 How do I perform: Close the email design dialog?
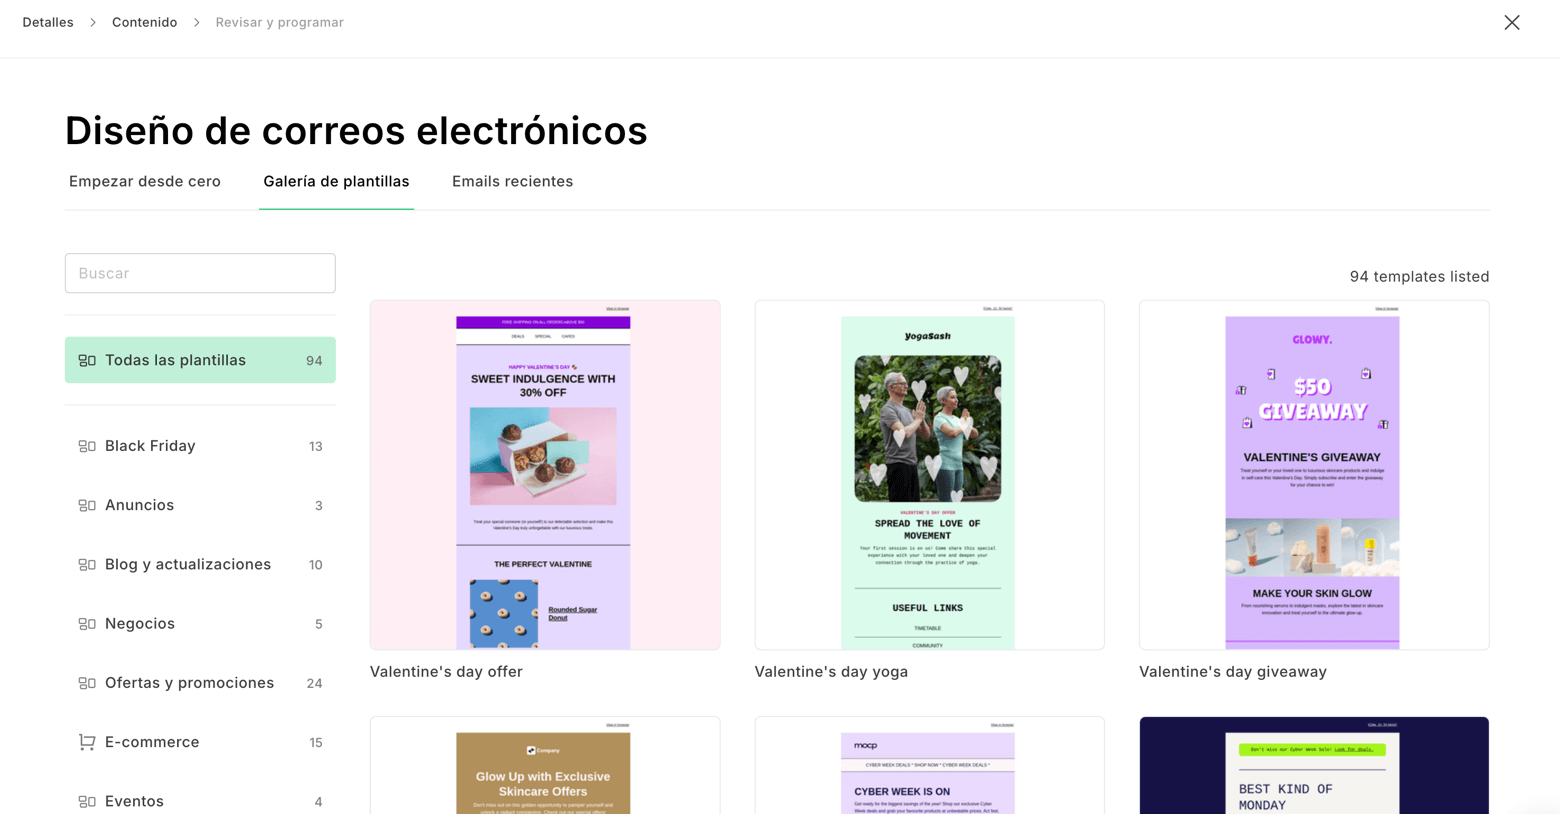[x=1511, y=22]
